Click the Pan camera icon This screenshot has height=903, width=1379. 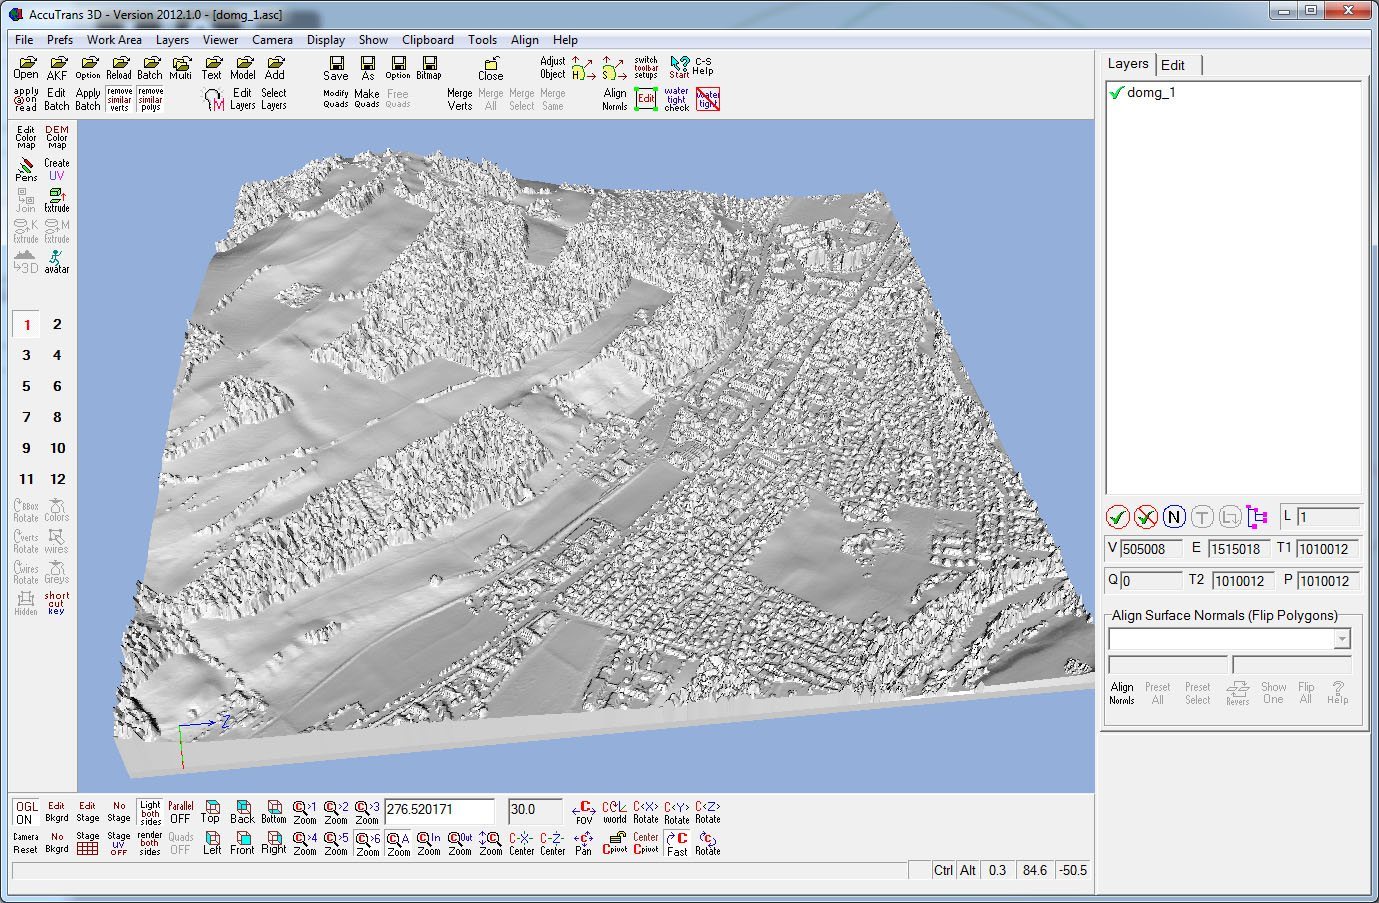(x=583, y=844)
